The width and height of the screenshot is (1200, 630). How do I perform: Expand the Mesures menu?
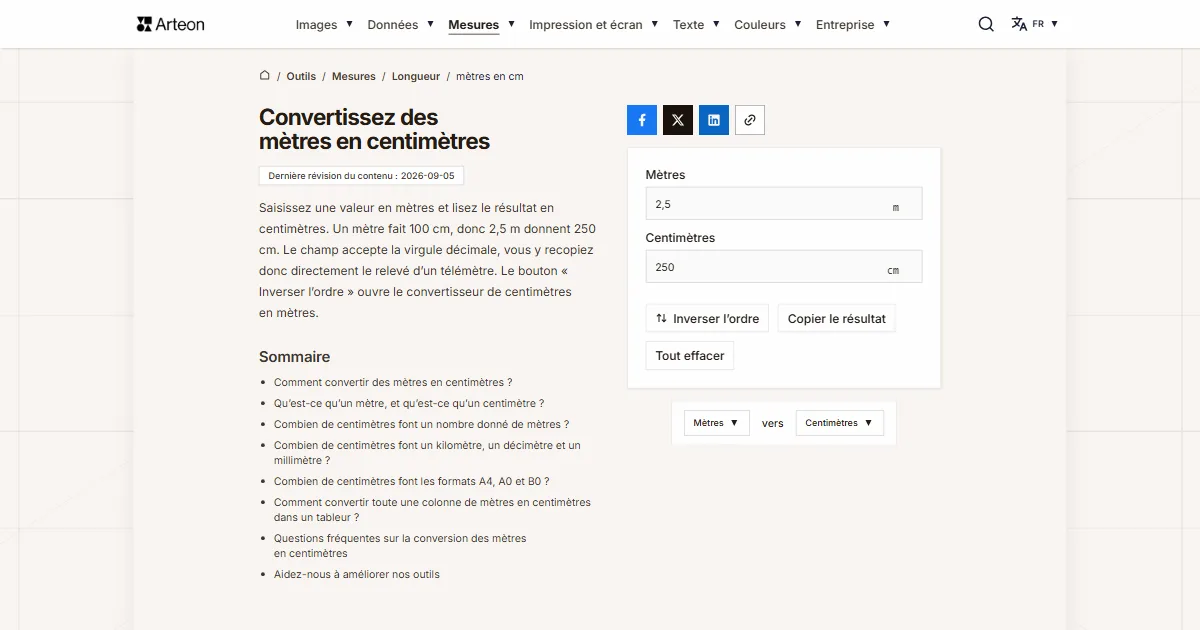481,24
